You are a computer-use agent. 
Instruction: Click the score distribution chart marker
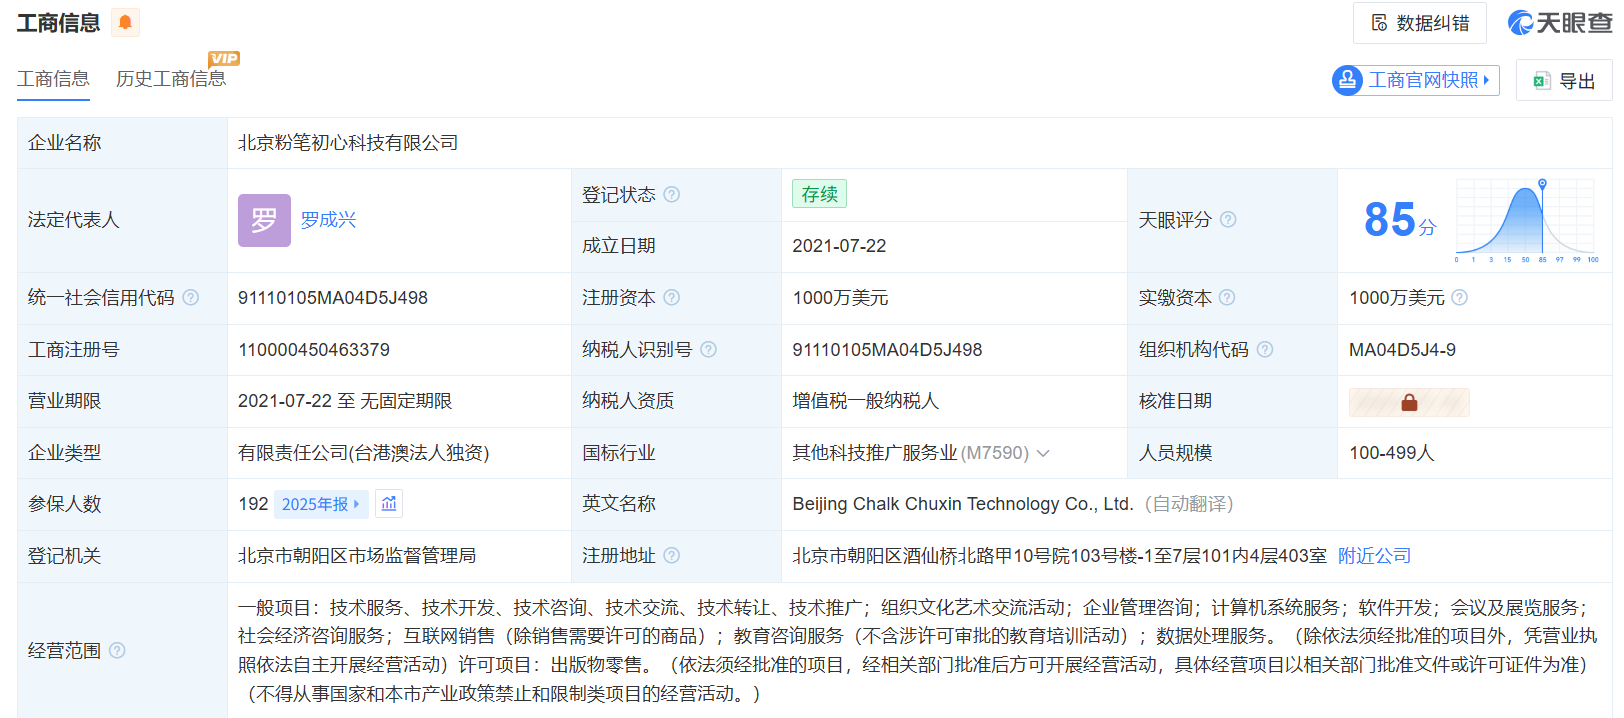tap(1542, 184)
